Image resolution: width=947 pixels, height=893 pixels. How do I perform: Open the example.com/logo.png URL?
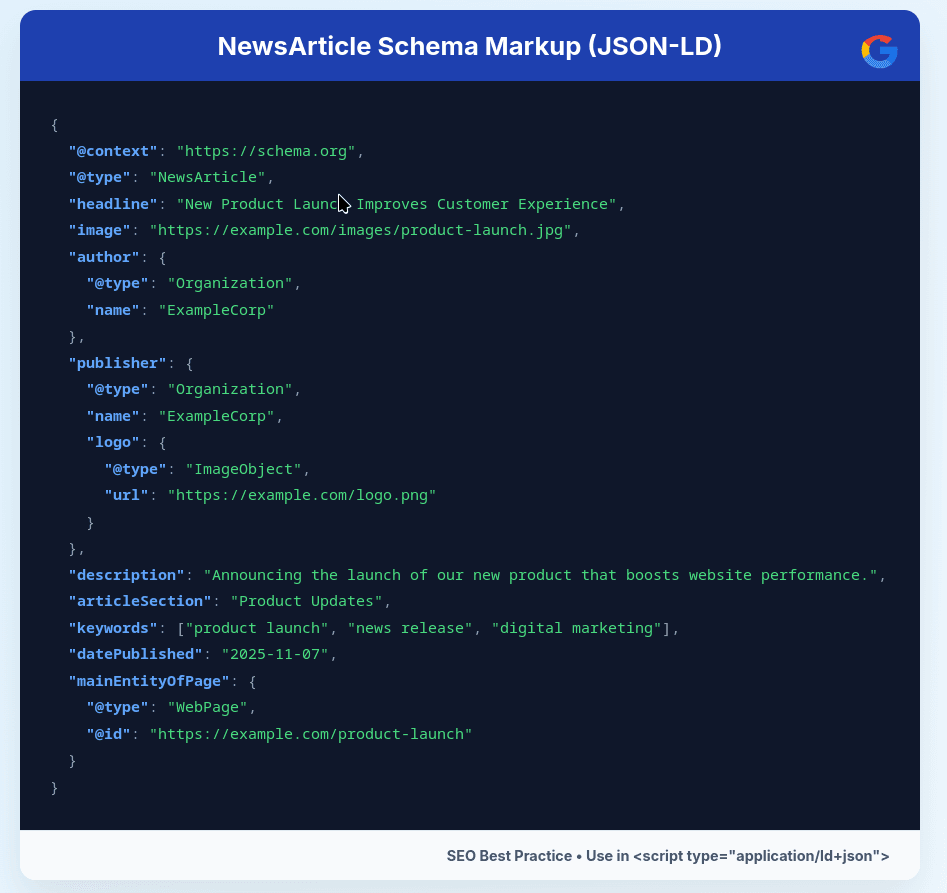point(300,495)
